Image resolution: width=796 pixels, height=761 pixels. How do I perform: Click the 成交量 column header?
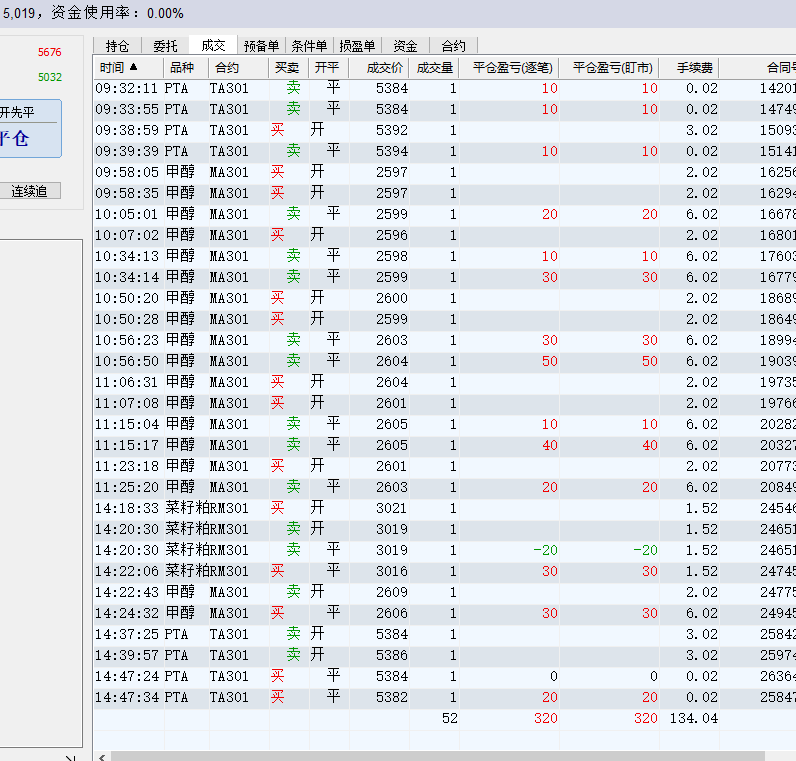[x=434, y=68]
